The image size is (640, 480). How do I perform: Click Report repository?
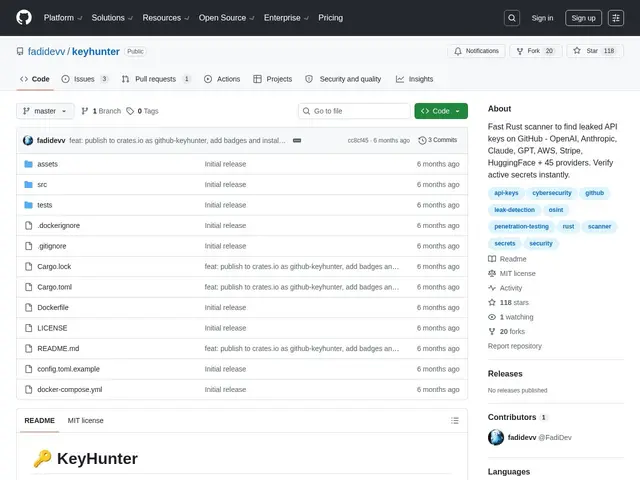[x=515, y=346]
